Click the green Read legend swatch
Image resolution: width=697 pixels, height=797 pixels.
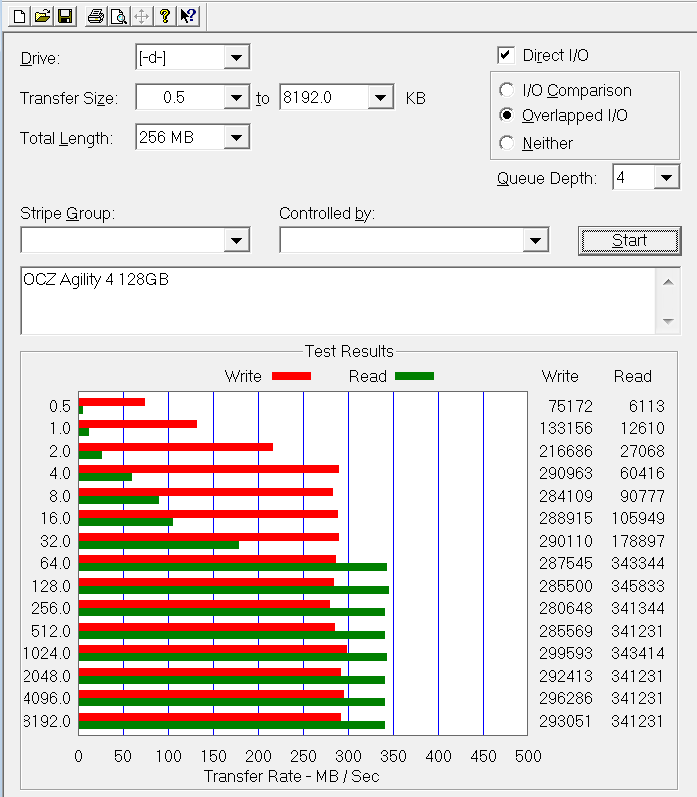click(x=414, y=376)
